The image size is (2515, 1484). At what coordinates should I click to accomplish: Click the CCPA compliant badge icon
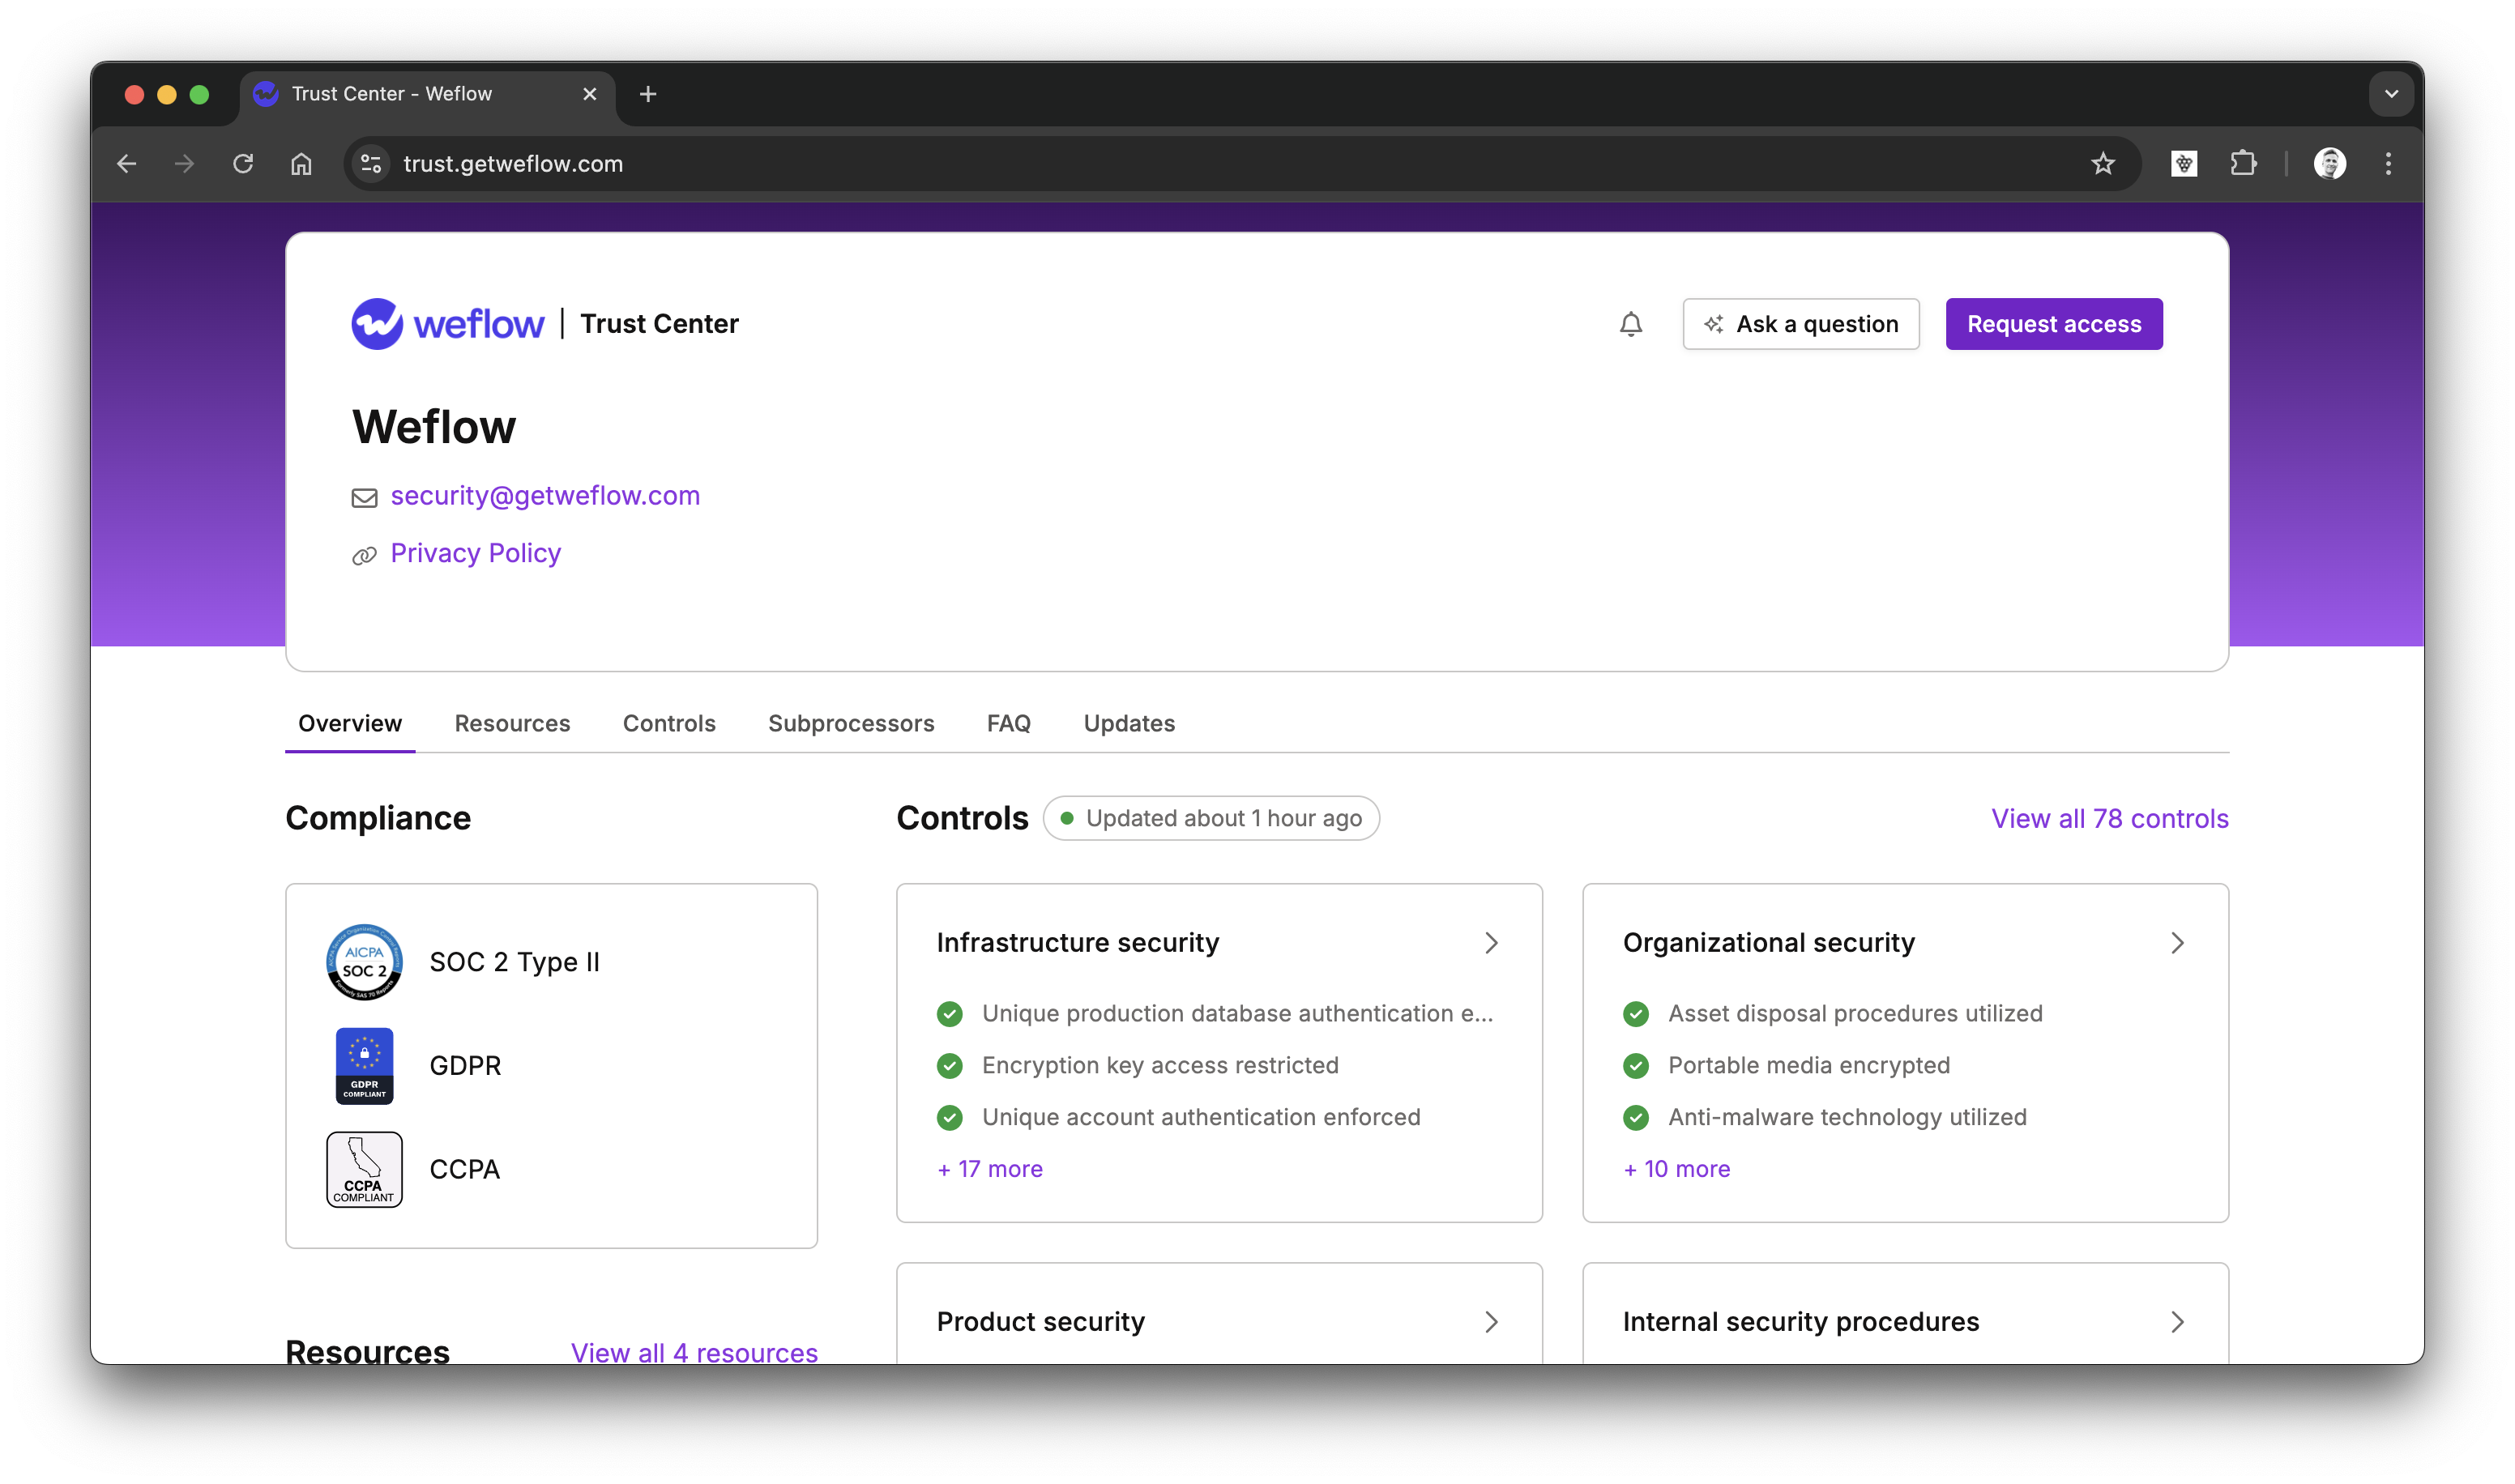click(x=364, y=1170)
